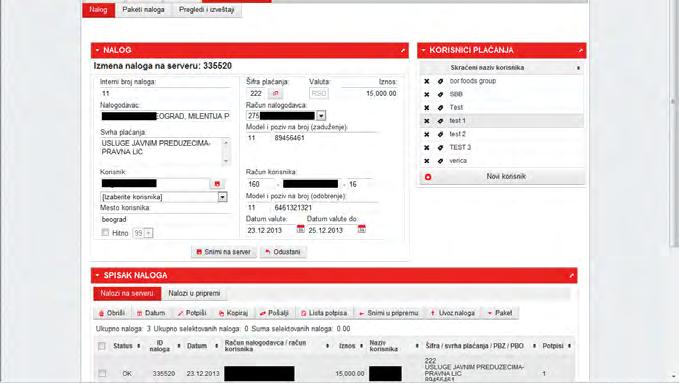Click the Odustani button

pyautogui.click(x=283, y=252)
